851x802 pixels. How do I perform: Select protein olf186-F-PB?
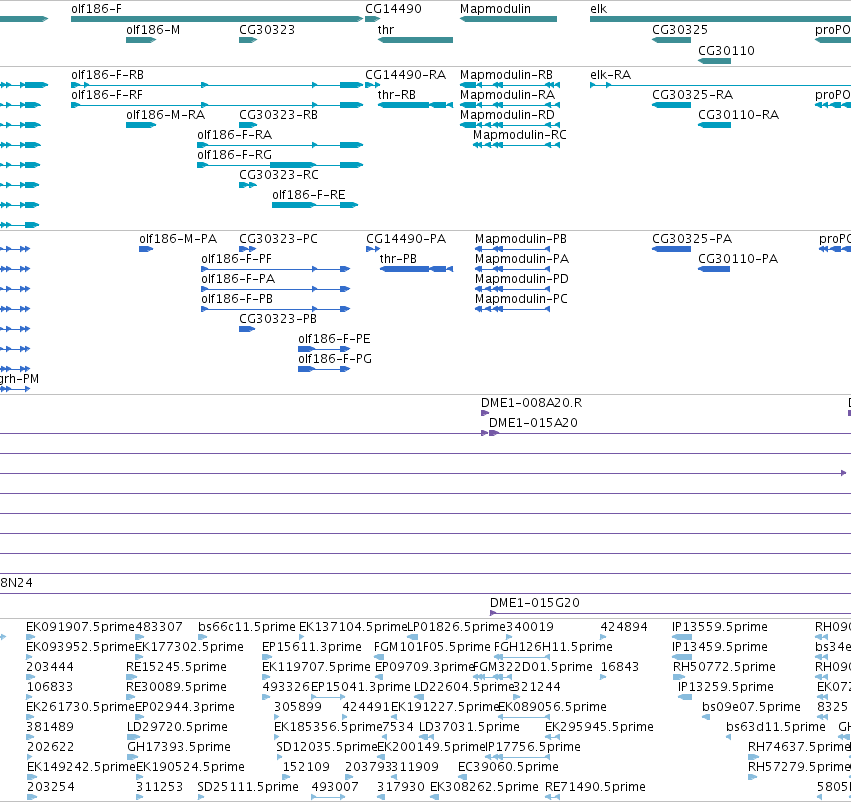point(276,309)
